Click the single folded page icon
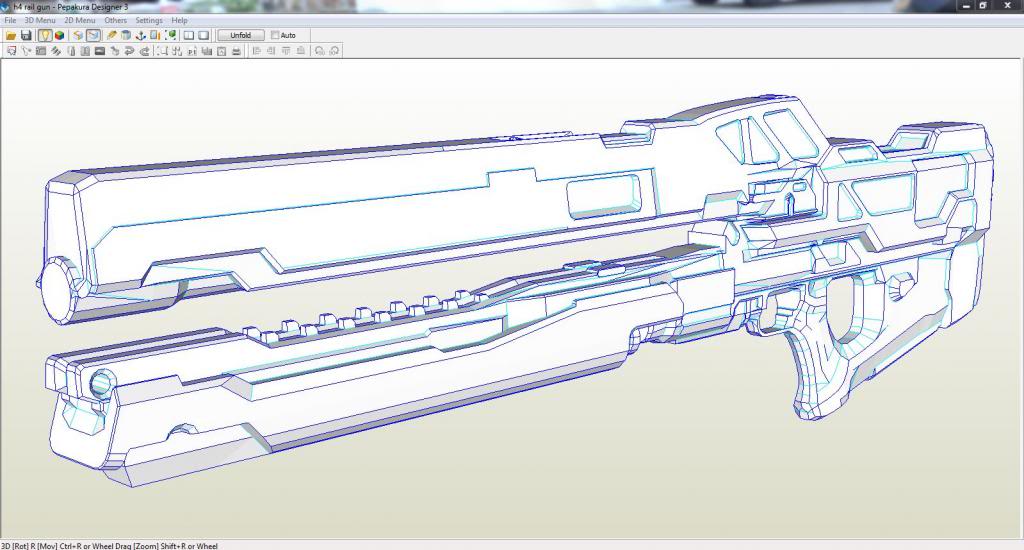 [71, 51]
